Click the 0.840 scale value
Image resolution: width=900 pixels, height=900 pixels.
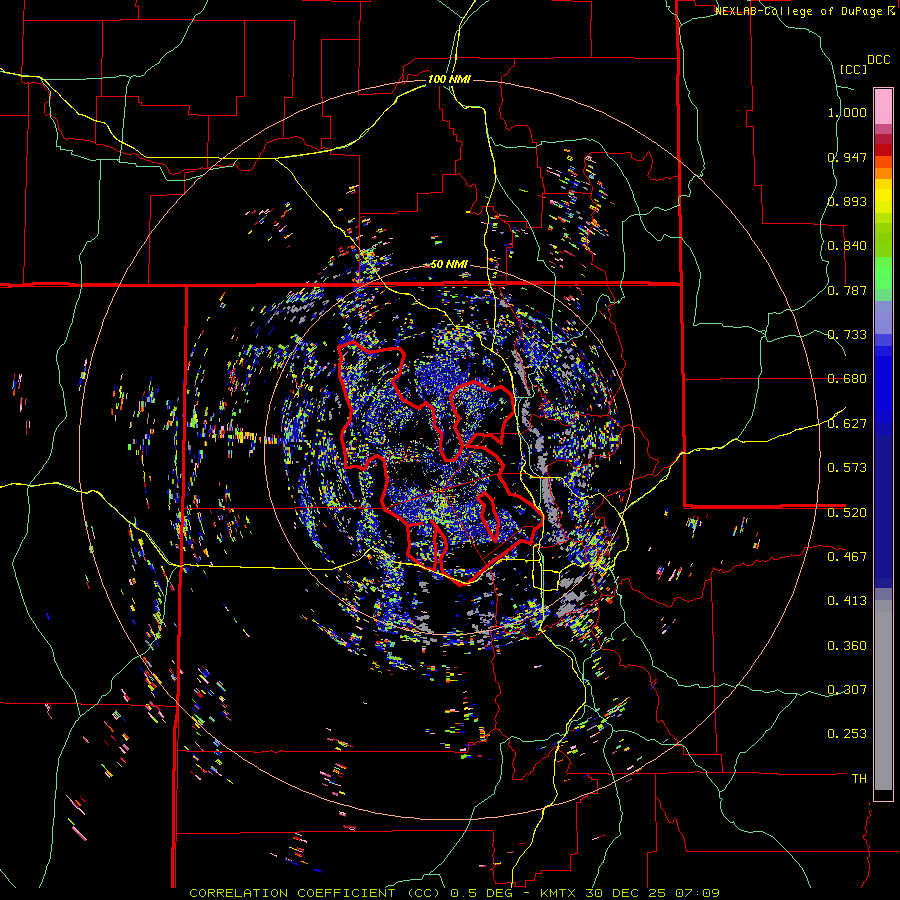pos(847,246)
